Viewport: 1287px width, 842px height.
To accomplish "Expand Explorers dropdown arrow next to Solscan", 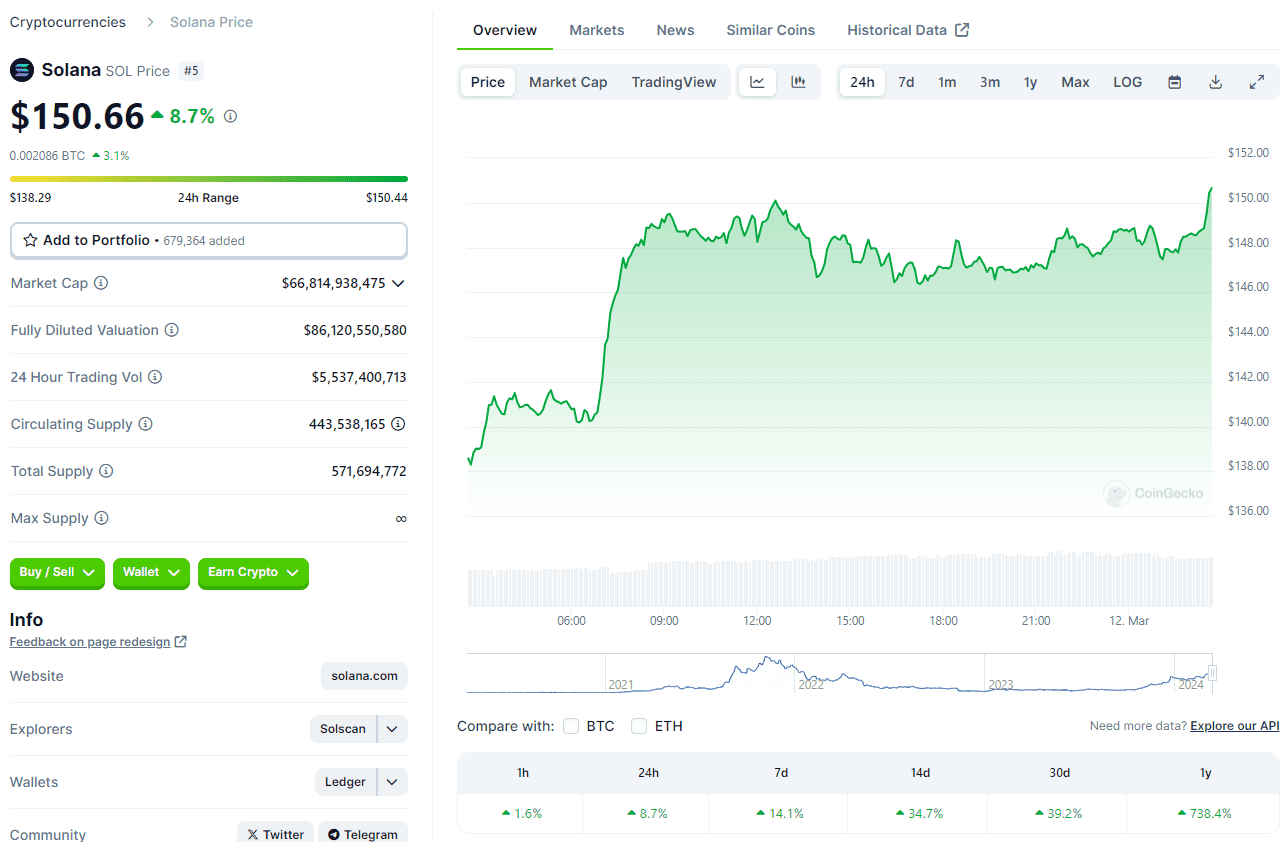I will [x=393, y=729].
